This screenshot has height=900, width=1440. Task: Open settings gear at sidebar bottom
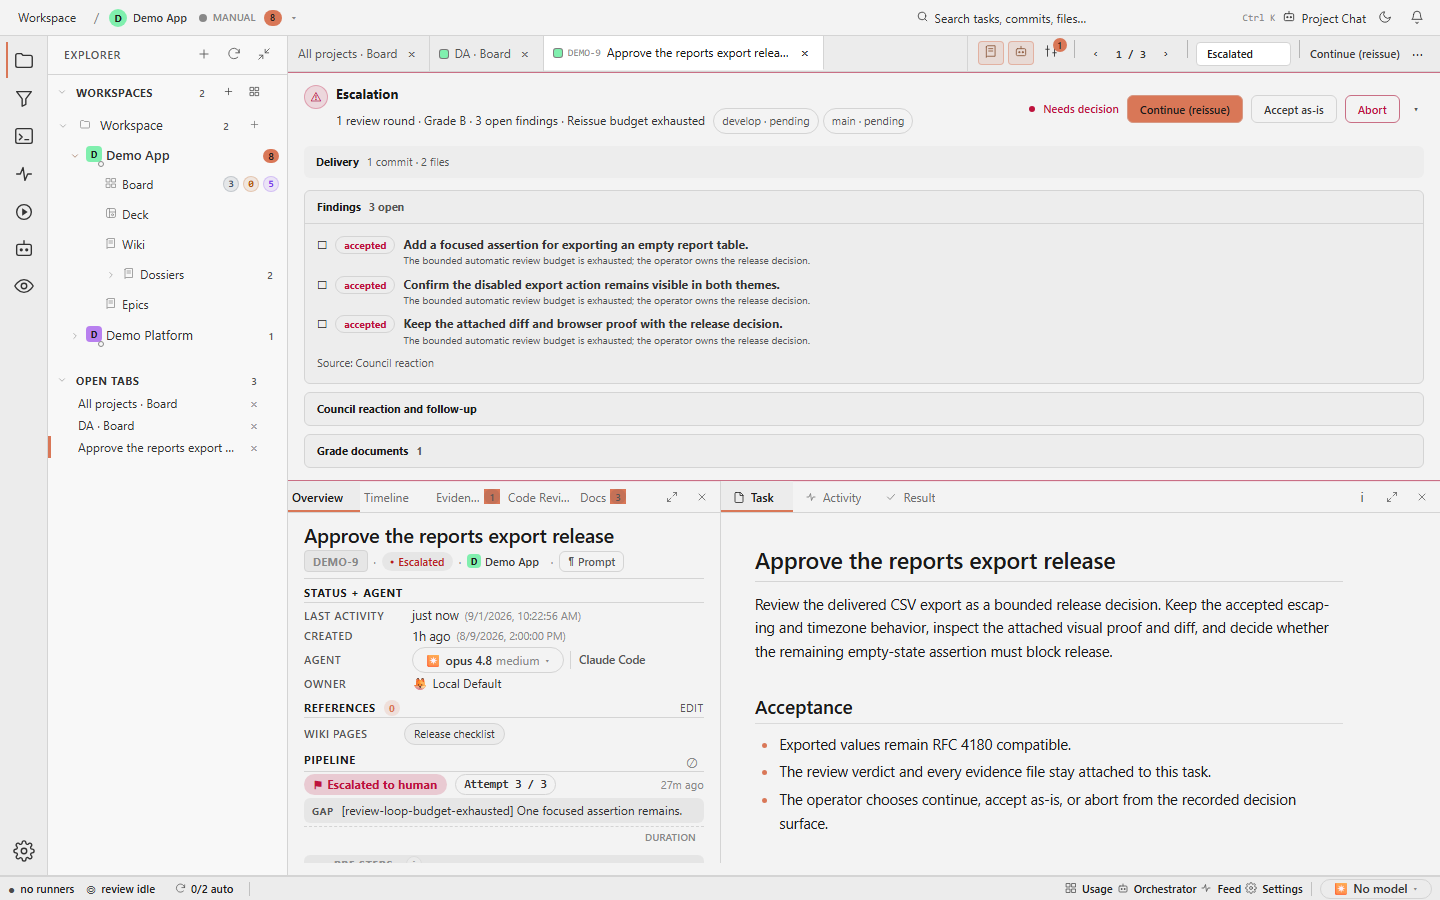(24, 851)
